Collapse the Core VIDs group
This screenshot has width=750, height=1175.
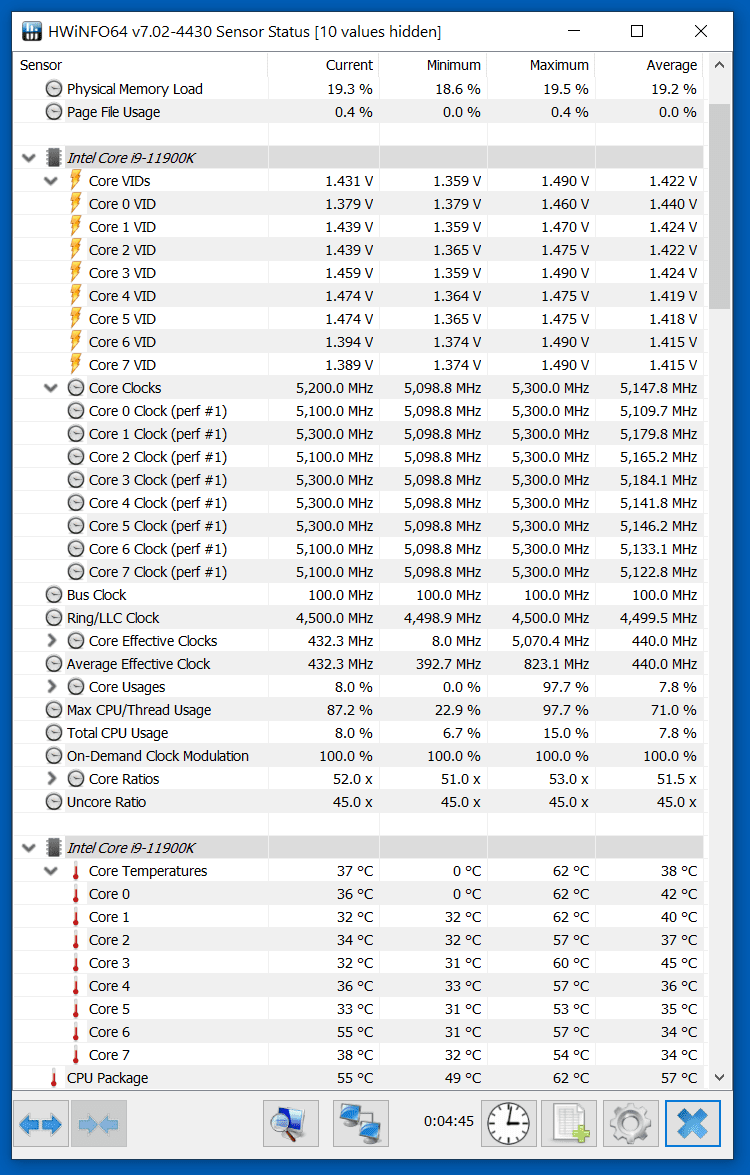[x=51, y=181]
